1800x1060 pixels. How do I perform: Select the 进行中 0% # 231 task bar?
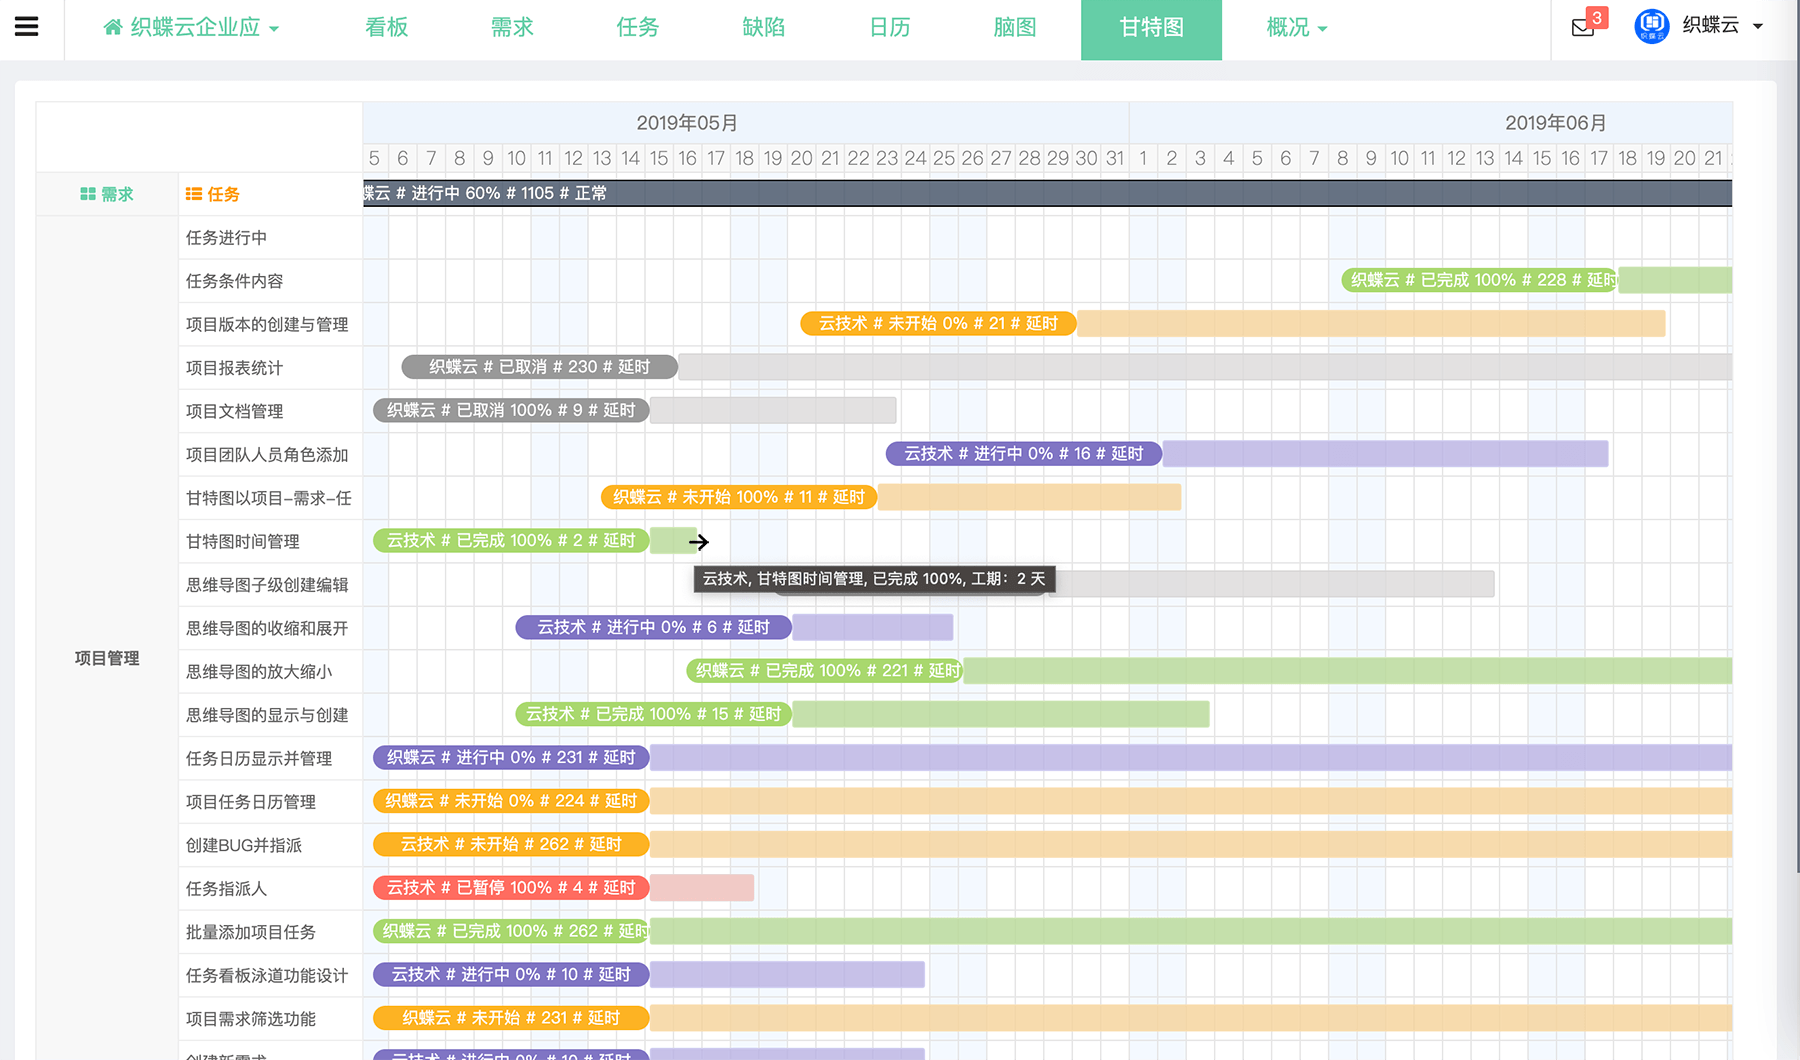coord(511,757)
